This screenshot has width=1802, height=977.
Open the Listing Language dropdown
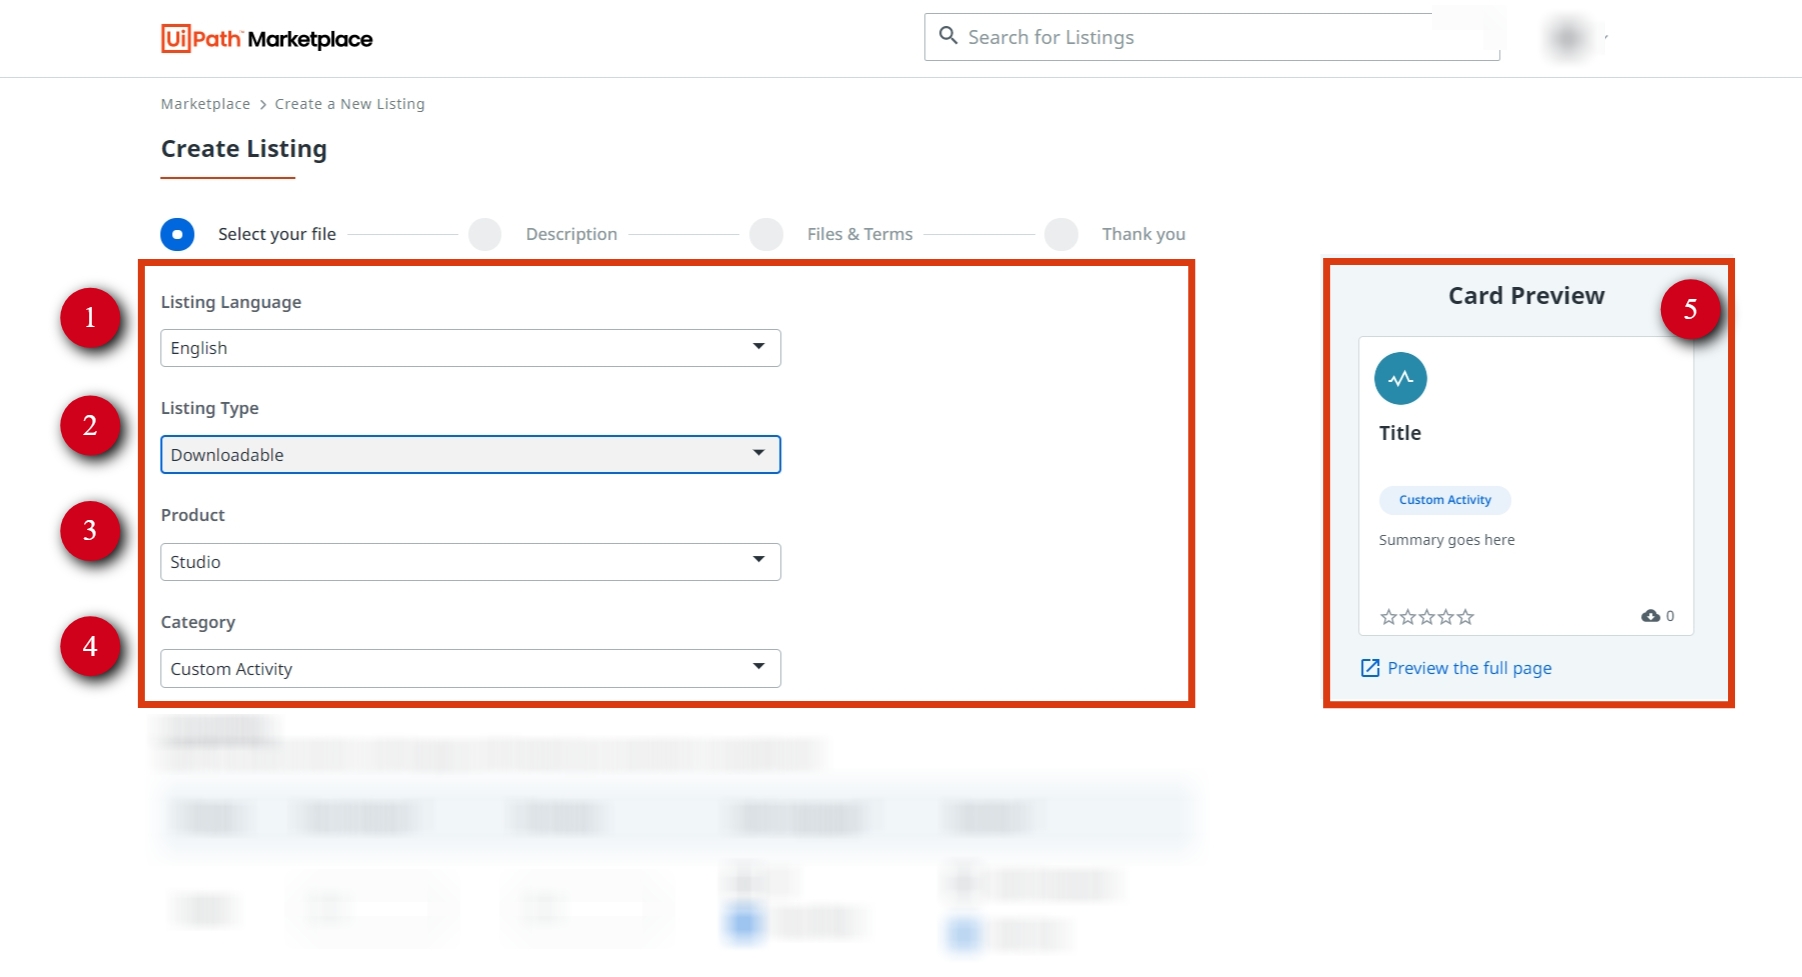tap(470, 348)
